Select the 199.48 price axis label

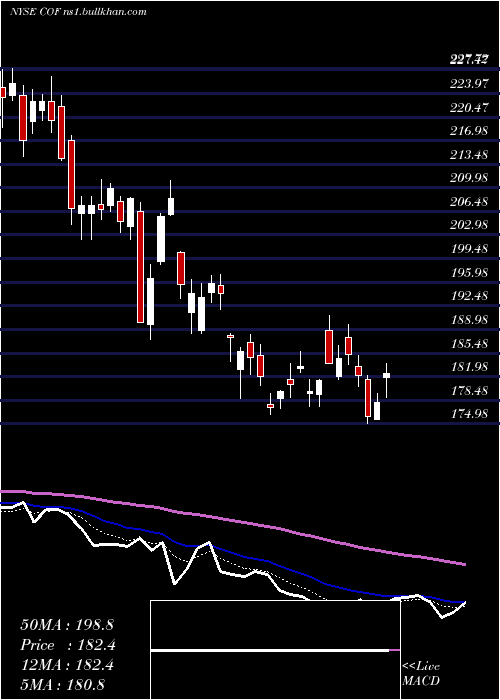pos(469,249)
